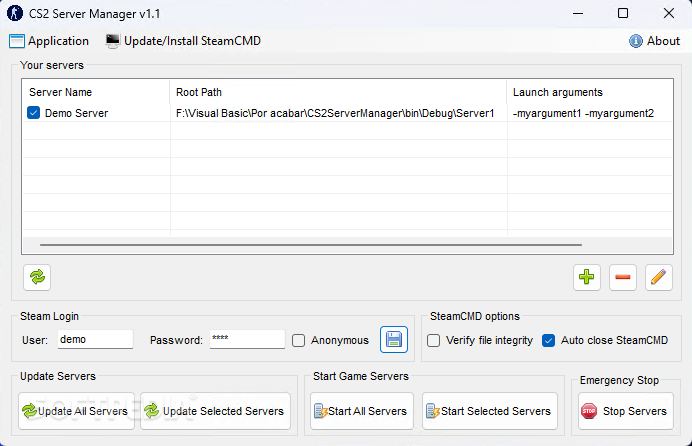Click the Launch arguments column header

590,92
